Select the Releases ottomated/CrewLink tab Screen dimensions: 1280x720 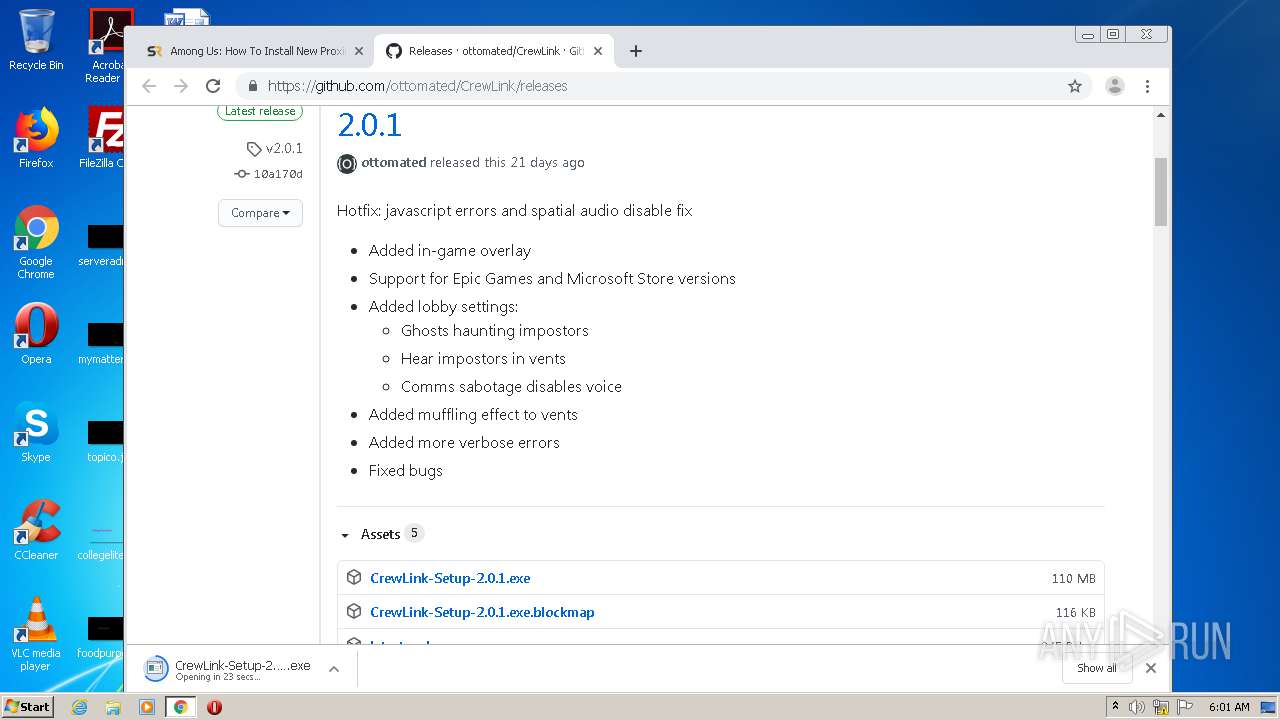point(494,51)
